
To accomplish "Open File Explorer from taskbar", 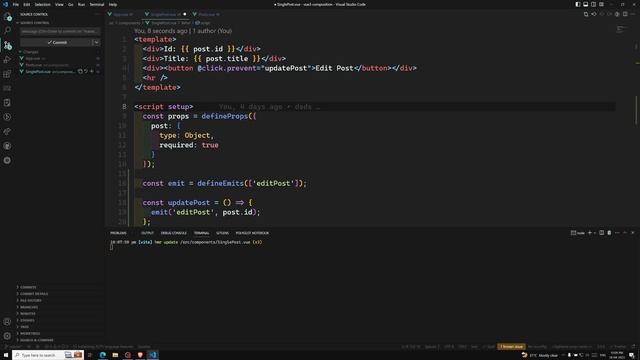I will (x=115, y=355).
